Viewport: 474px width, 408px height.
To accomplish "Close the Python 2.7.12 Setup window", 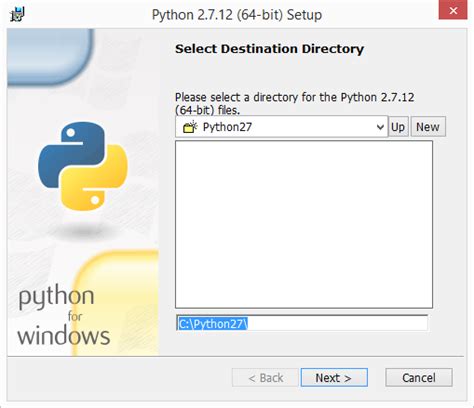I will pyautogui.click(x=453, y=10).
